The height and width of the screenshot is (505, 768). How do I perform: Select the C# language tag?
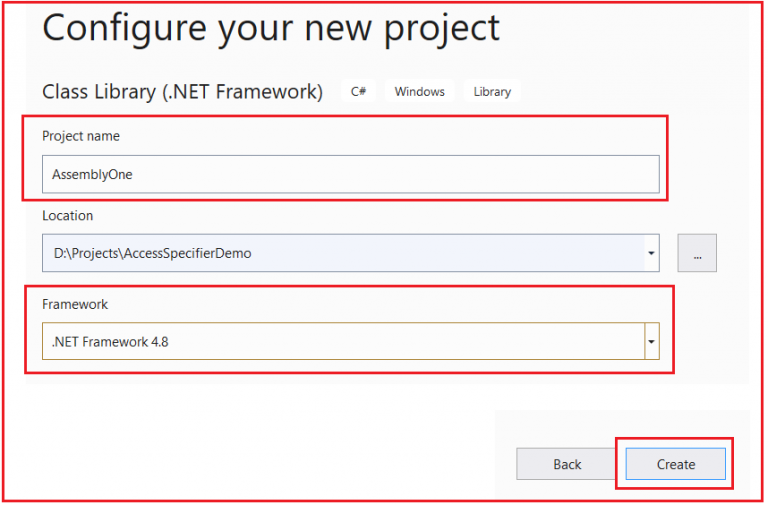(x=358, y=92)
